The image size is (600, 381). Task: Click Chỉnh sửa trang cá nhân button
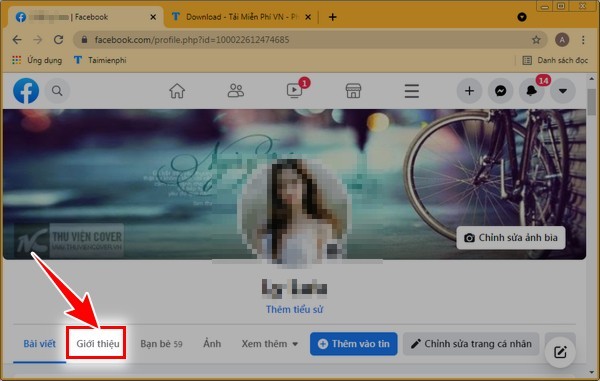(x=471, y=344)
